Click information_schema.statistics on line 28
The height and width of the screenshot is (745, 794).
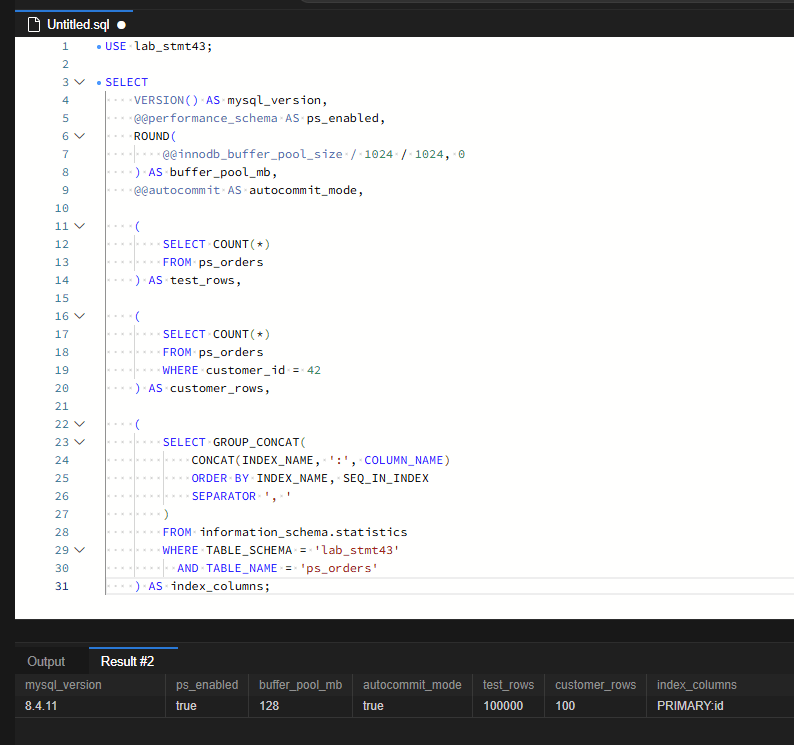click(303, 532)
